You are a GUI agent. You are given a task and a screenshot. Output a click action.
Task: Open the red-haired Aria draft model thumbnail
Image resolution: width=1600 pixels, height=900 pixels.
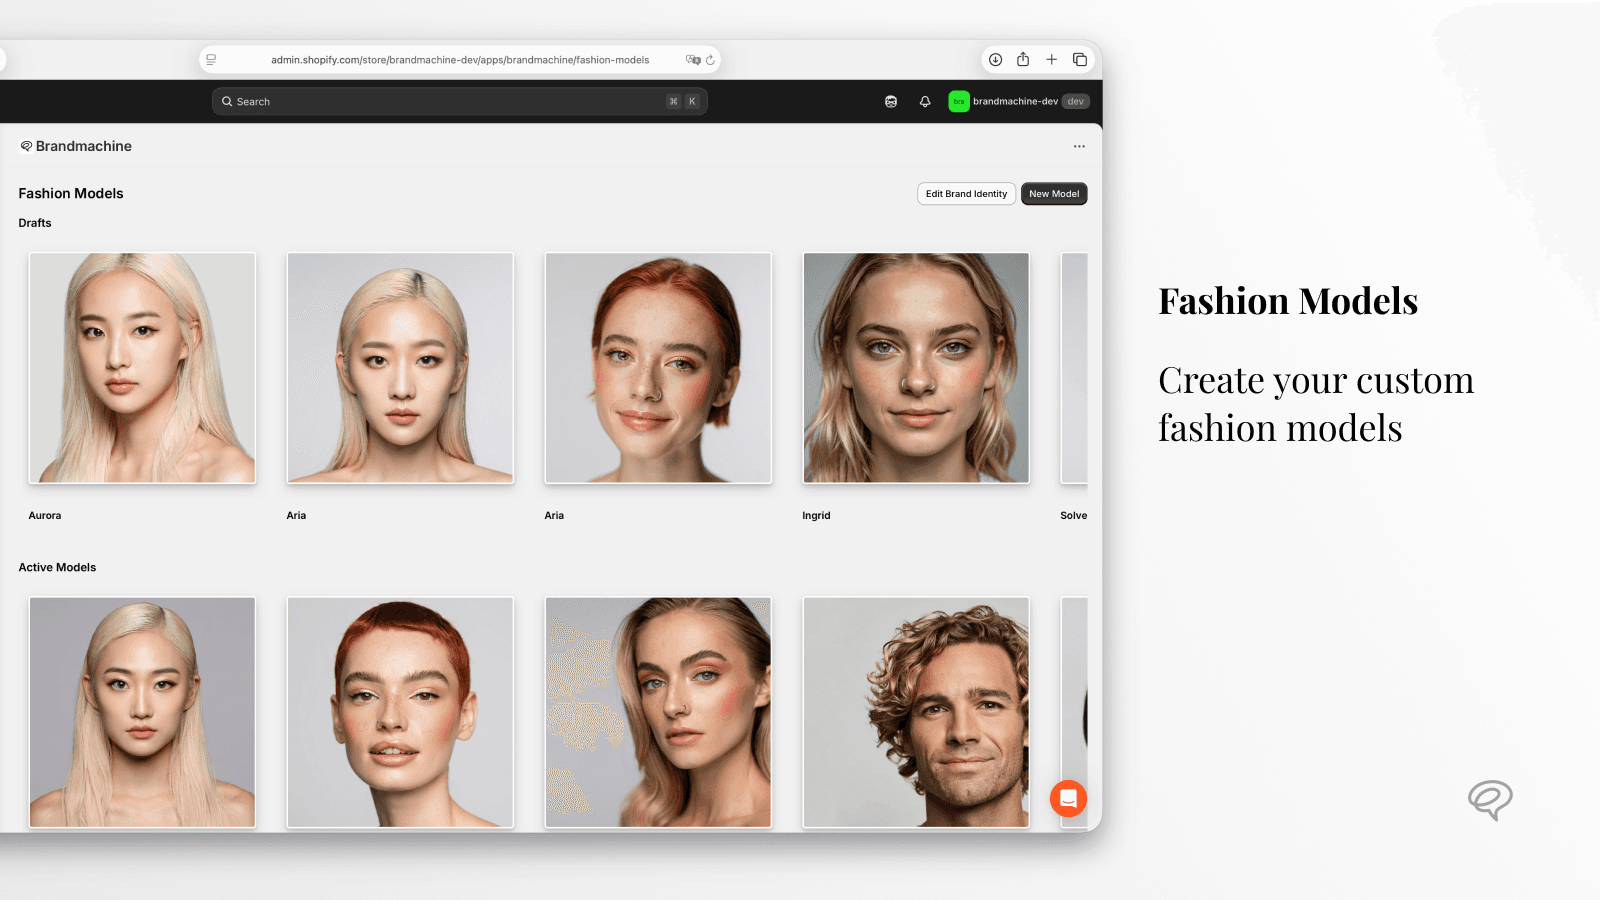(x=658, y=368)
